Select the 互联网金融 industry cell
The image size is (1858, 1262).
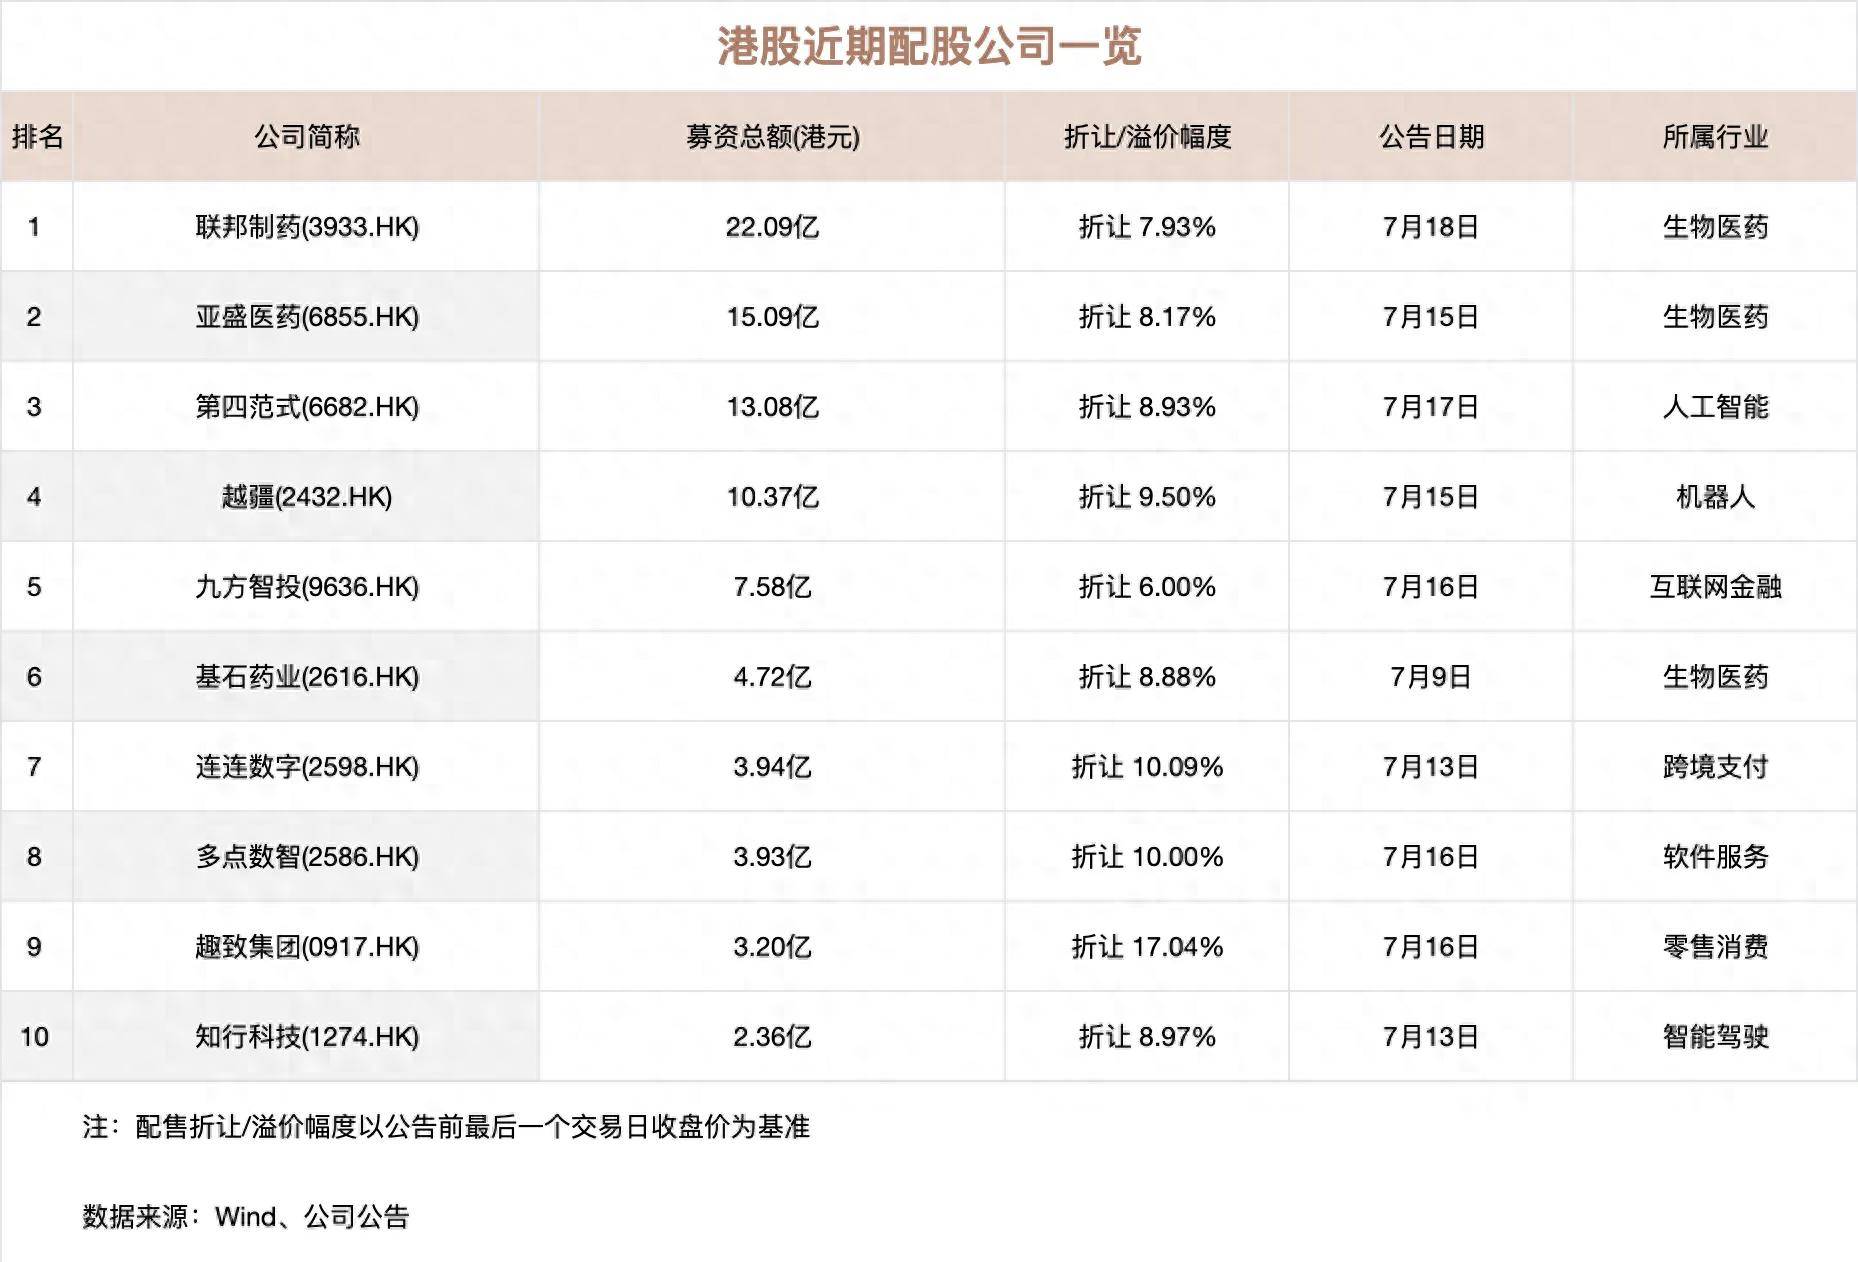coord(1715,587)
